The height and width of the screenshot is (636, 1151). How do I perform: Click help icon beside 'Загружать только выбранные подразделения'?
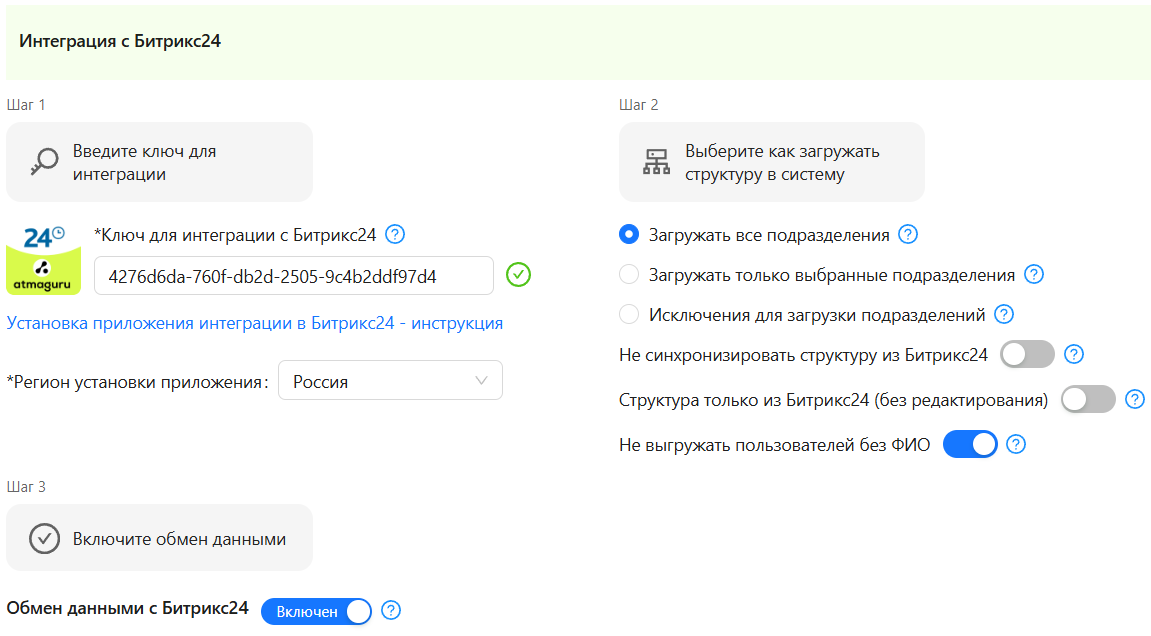(1034, 275)
